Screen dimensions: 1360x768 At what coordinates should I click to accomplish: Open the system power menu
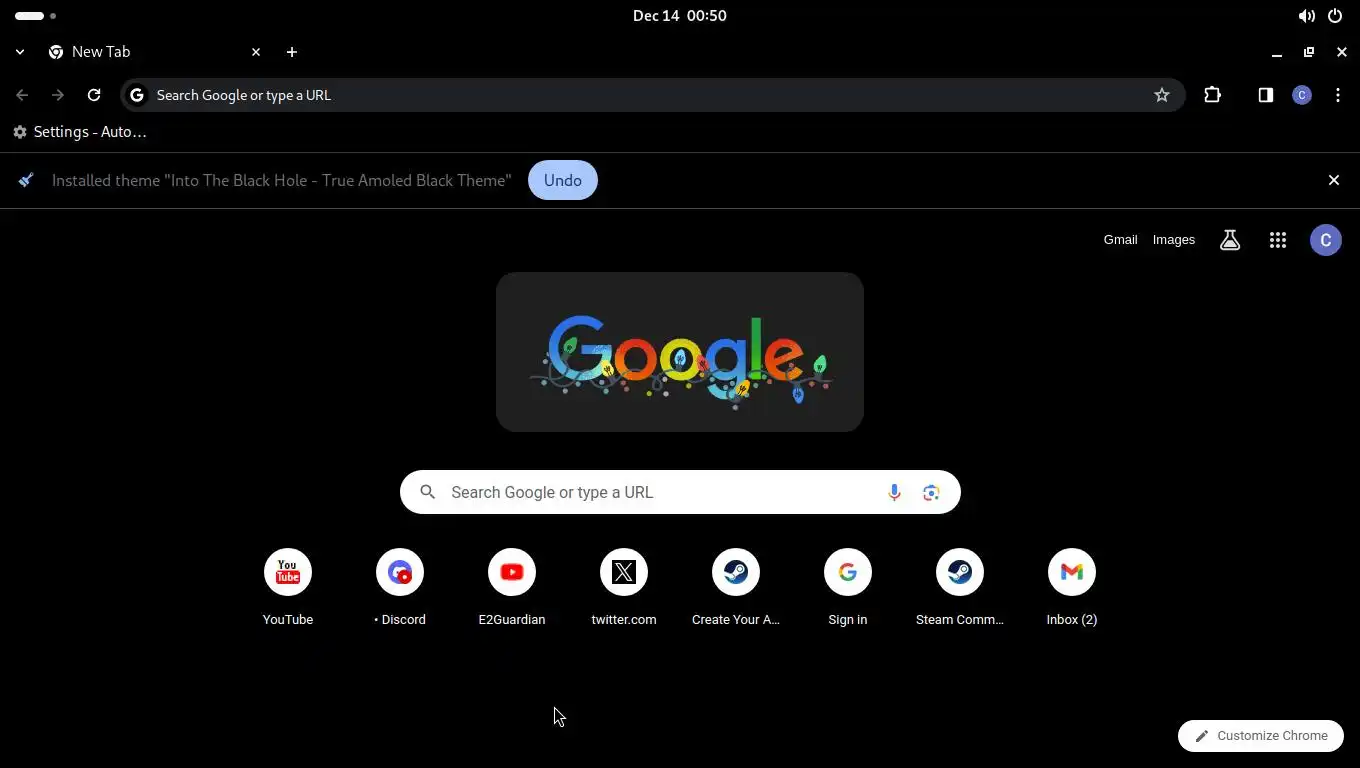click(1335, 16)
